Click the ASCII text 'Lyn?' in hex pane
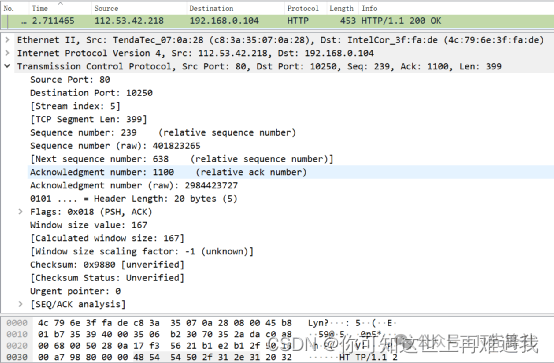Screen dimensions: 554x363 pos(318,323)
